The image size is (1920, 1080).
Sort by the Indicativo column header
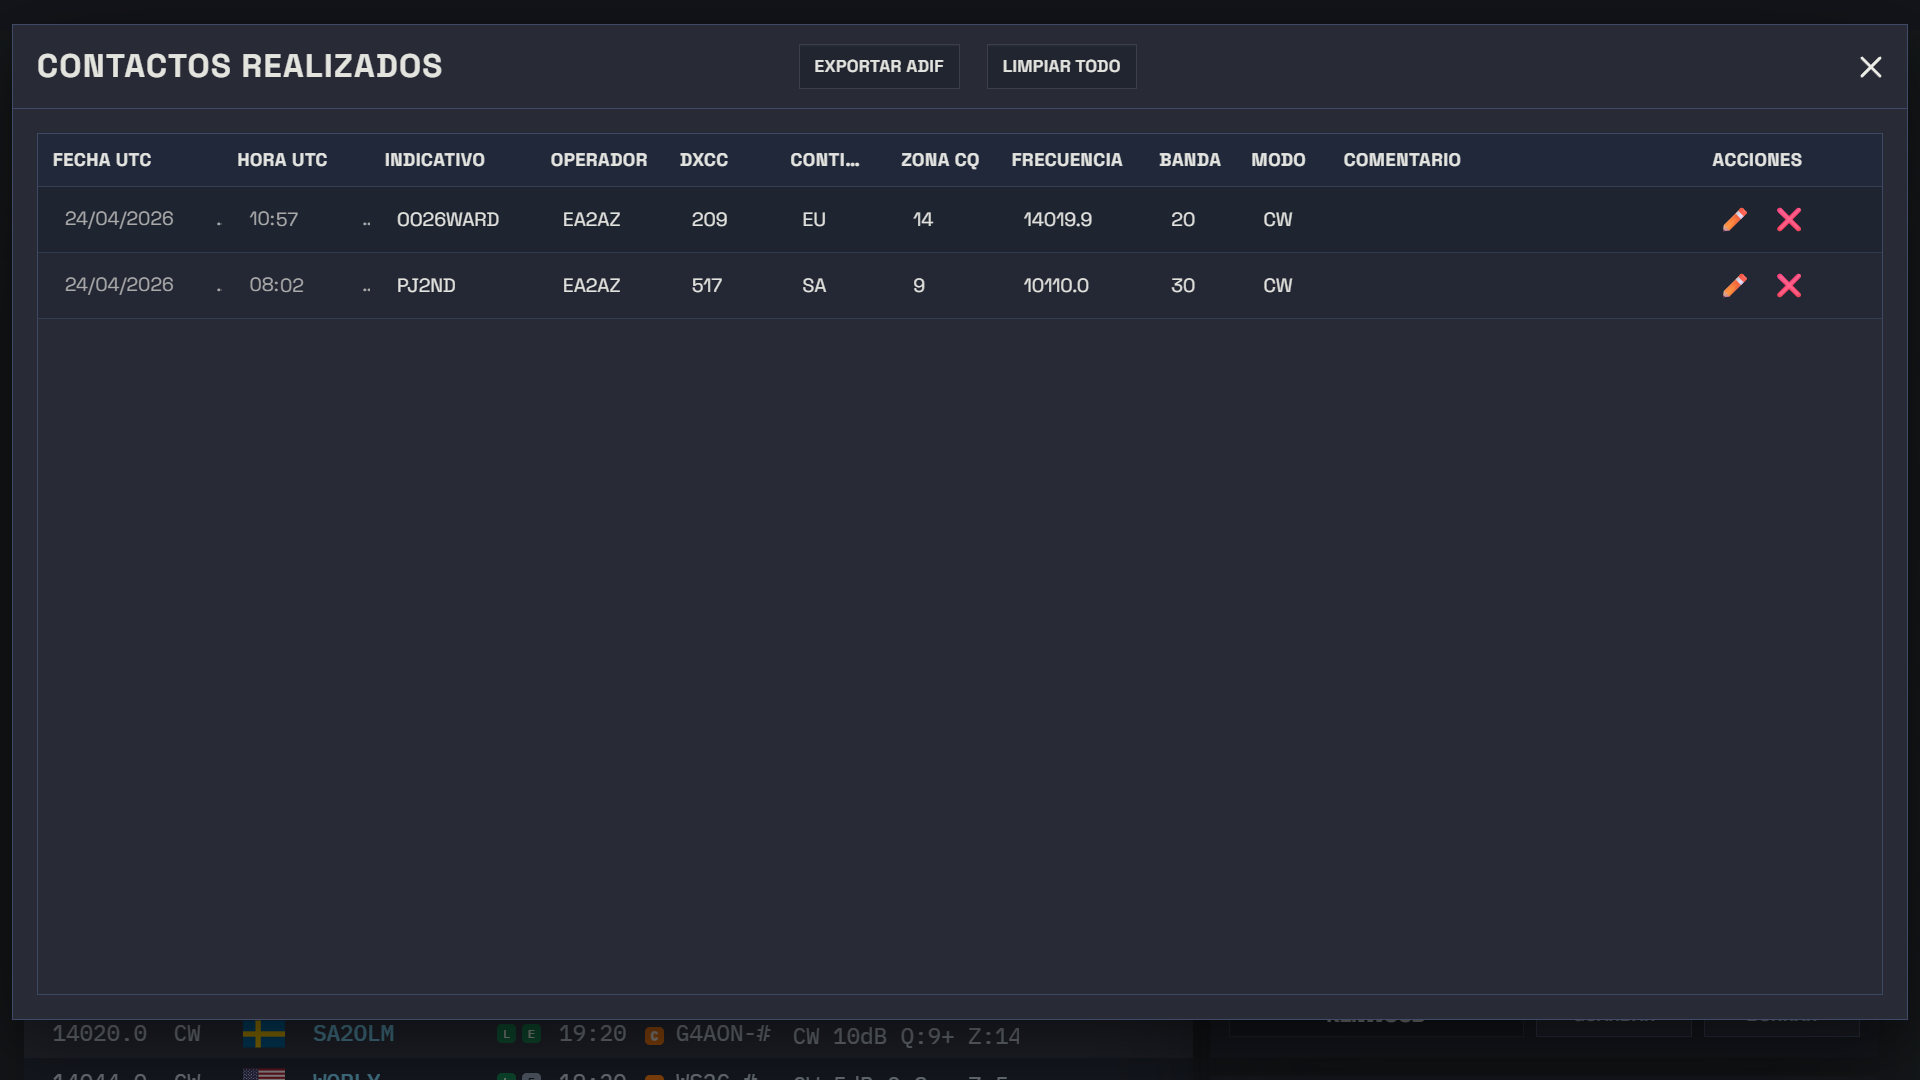434,160
